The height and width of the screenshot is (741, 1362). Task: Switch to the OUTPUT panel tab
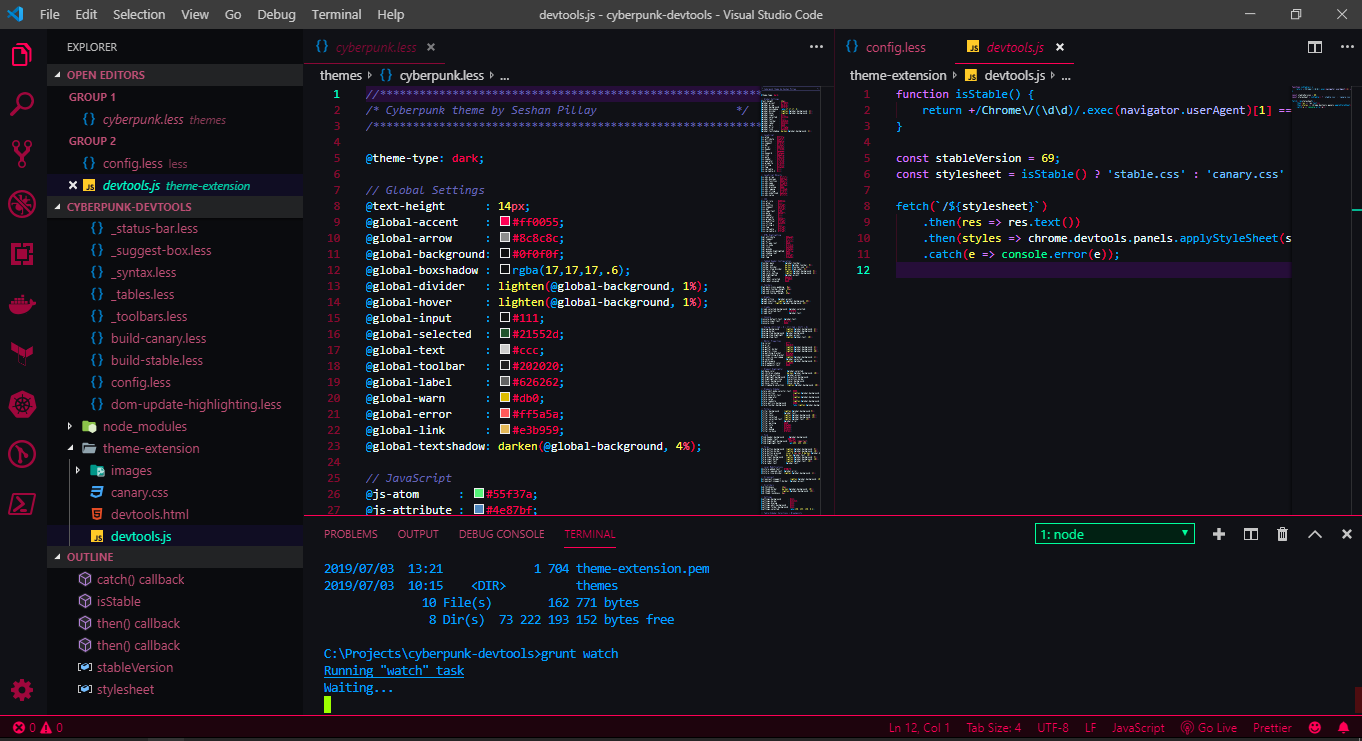[x=418, y=534]
